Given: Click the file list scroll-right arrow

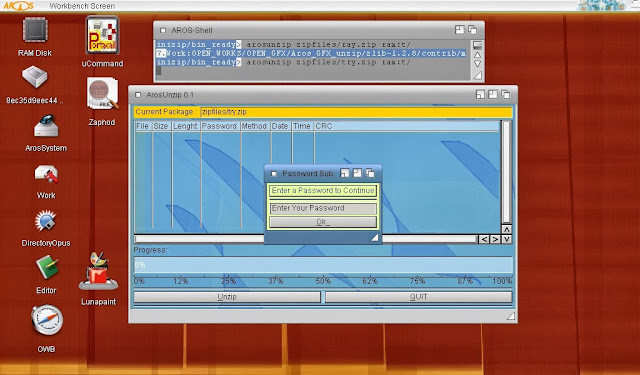Looking at the screenshot, I should (x=495, y=239).
